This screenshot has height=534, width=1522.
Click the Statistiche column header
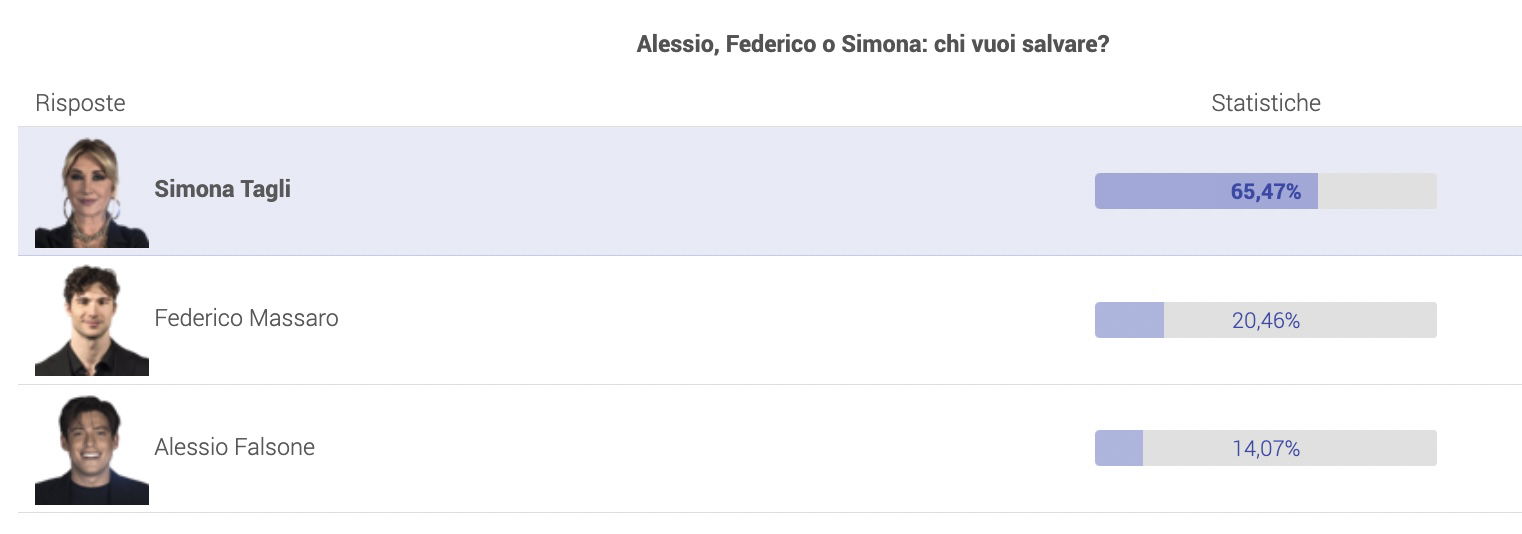pyautogui.click(x=1266, y=103)
